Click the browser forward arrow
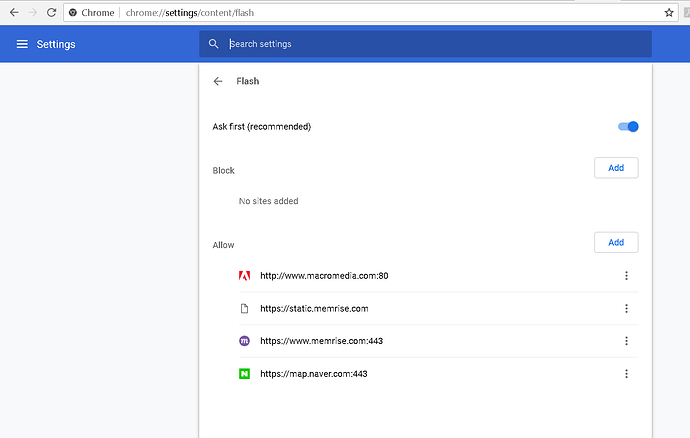Image resolution: width=690 pixels, height=438 pixels. point(33,12)
